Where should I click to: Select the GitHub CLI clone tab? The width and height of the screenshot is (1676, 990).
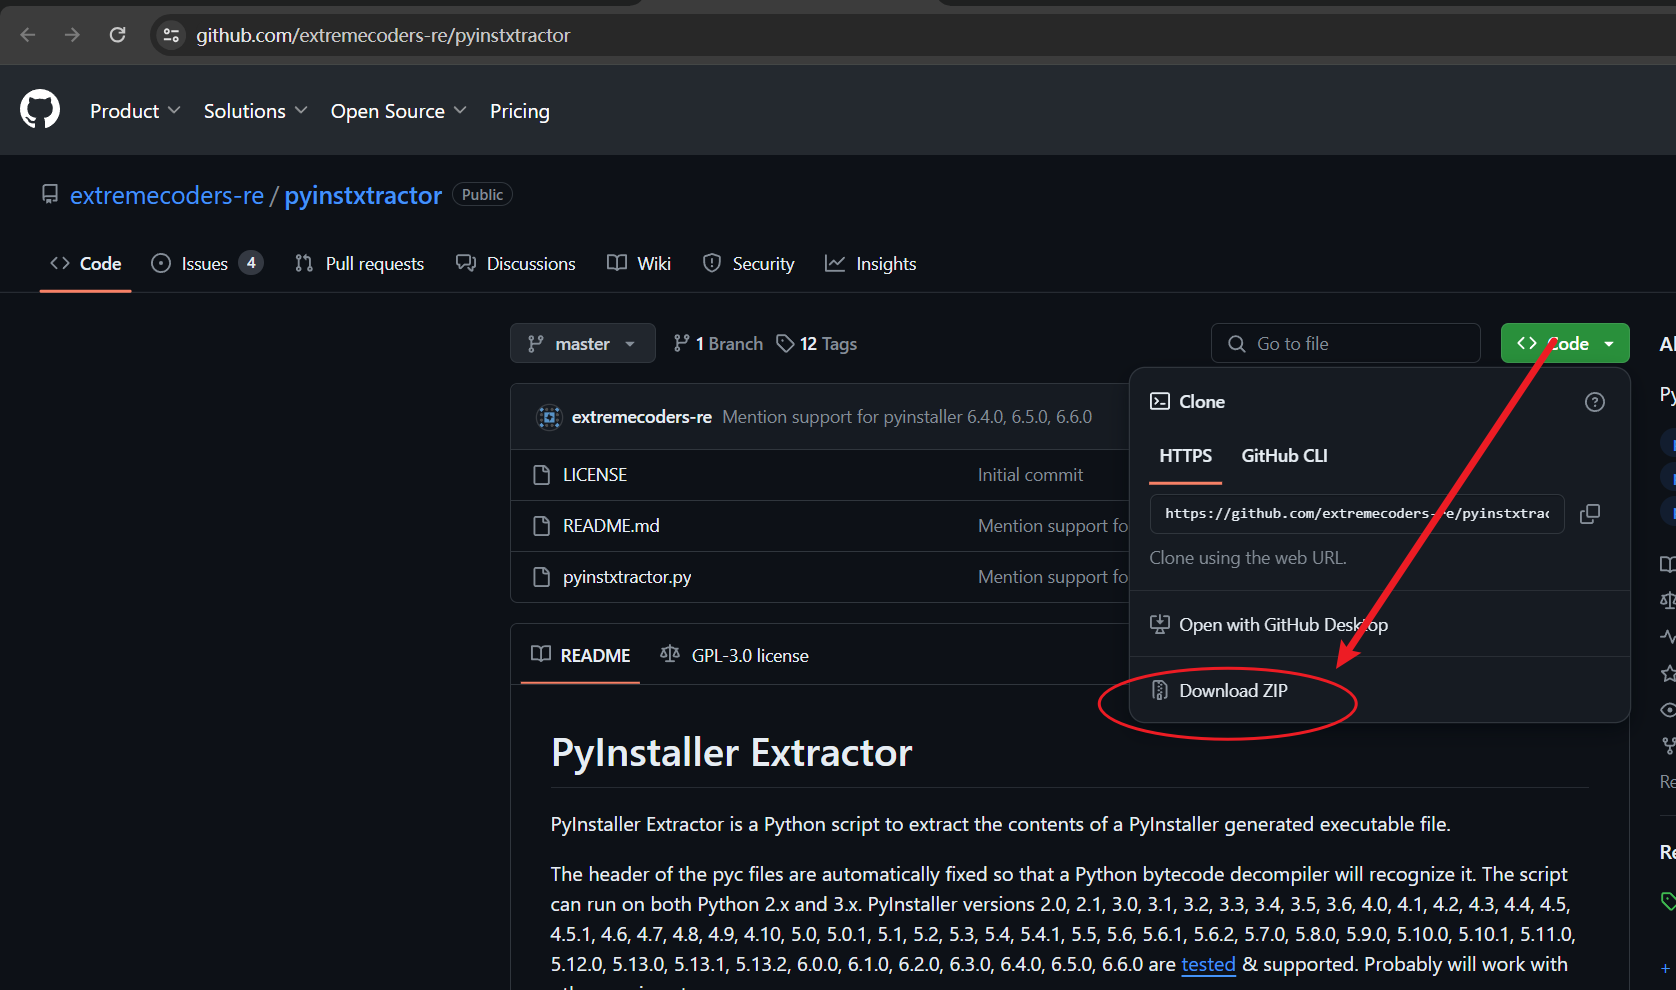point(1285,456)
